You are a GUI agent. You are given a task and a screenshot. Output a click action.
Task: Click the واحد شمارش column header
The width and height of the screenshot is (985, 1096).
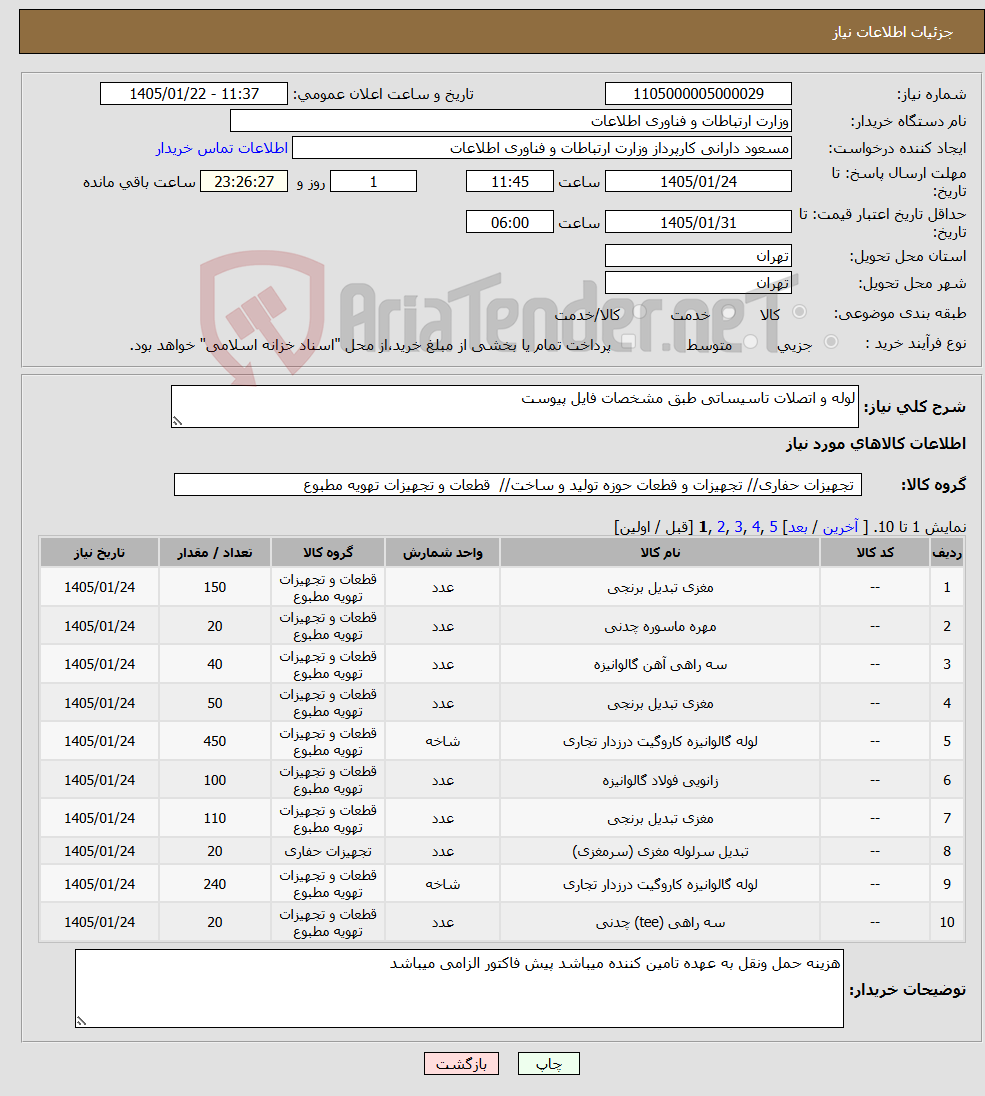[x=443, y=552]
